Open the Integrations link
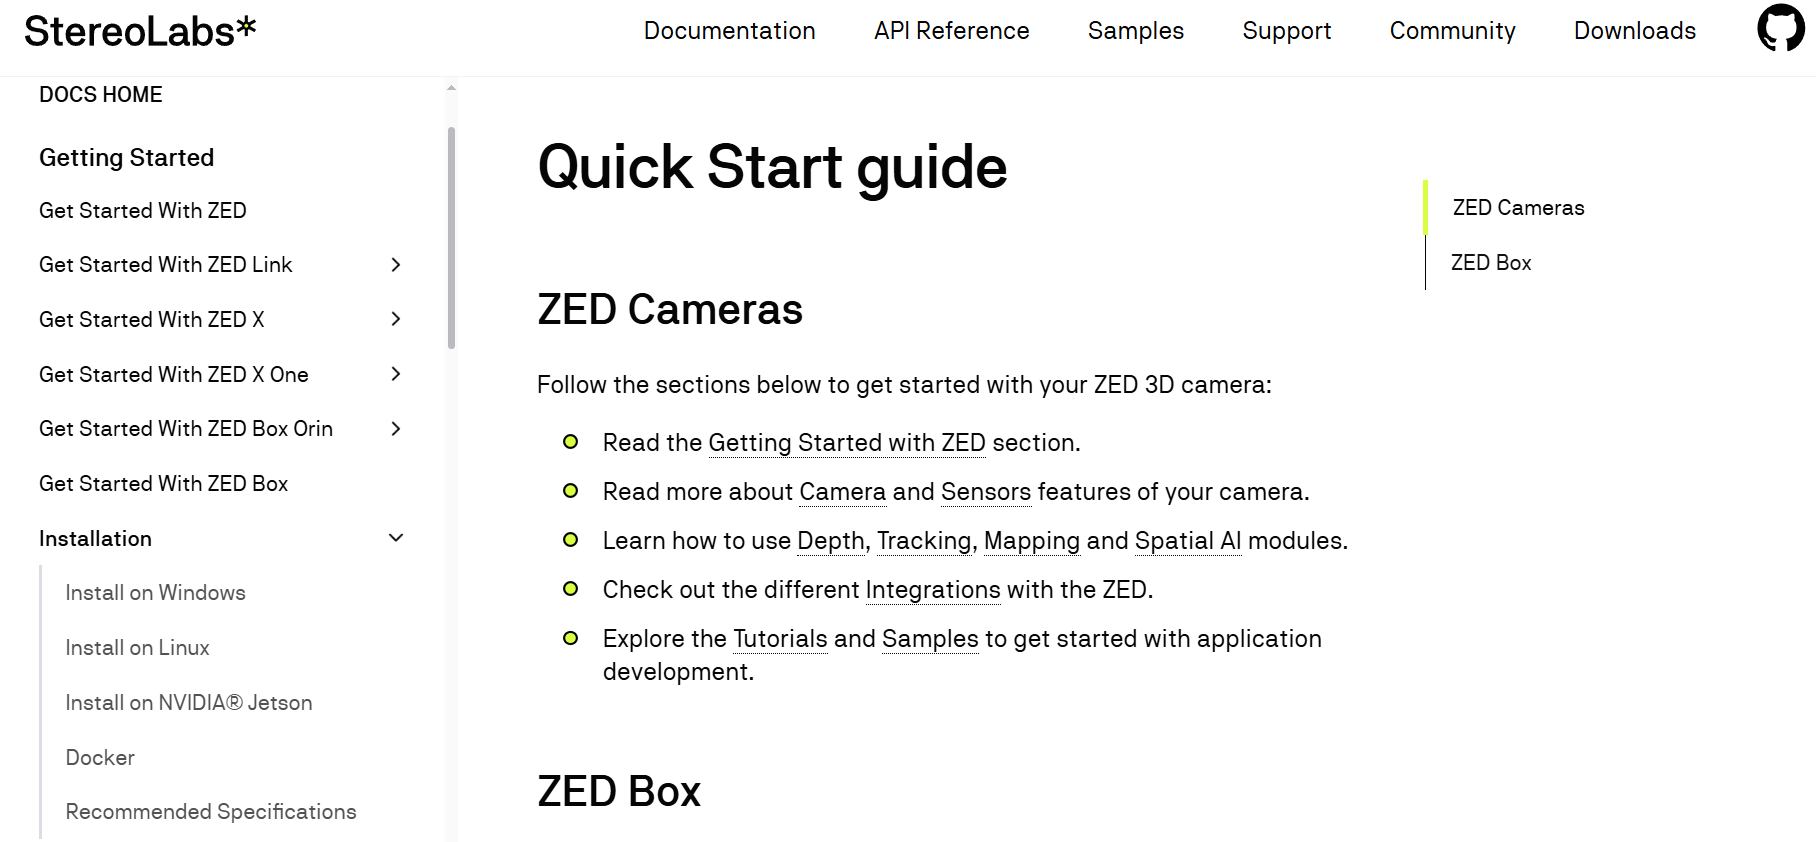The image size is (1816, 842). 932,590
